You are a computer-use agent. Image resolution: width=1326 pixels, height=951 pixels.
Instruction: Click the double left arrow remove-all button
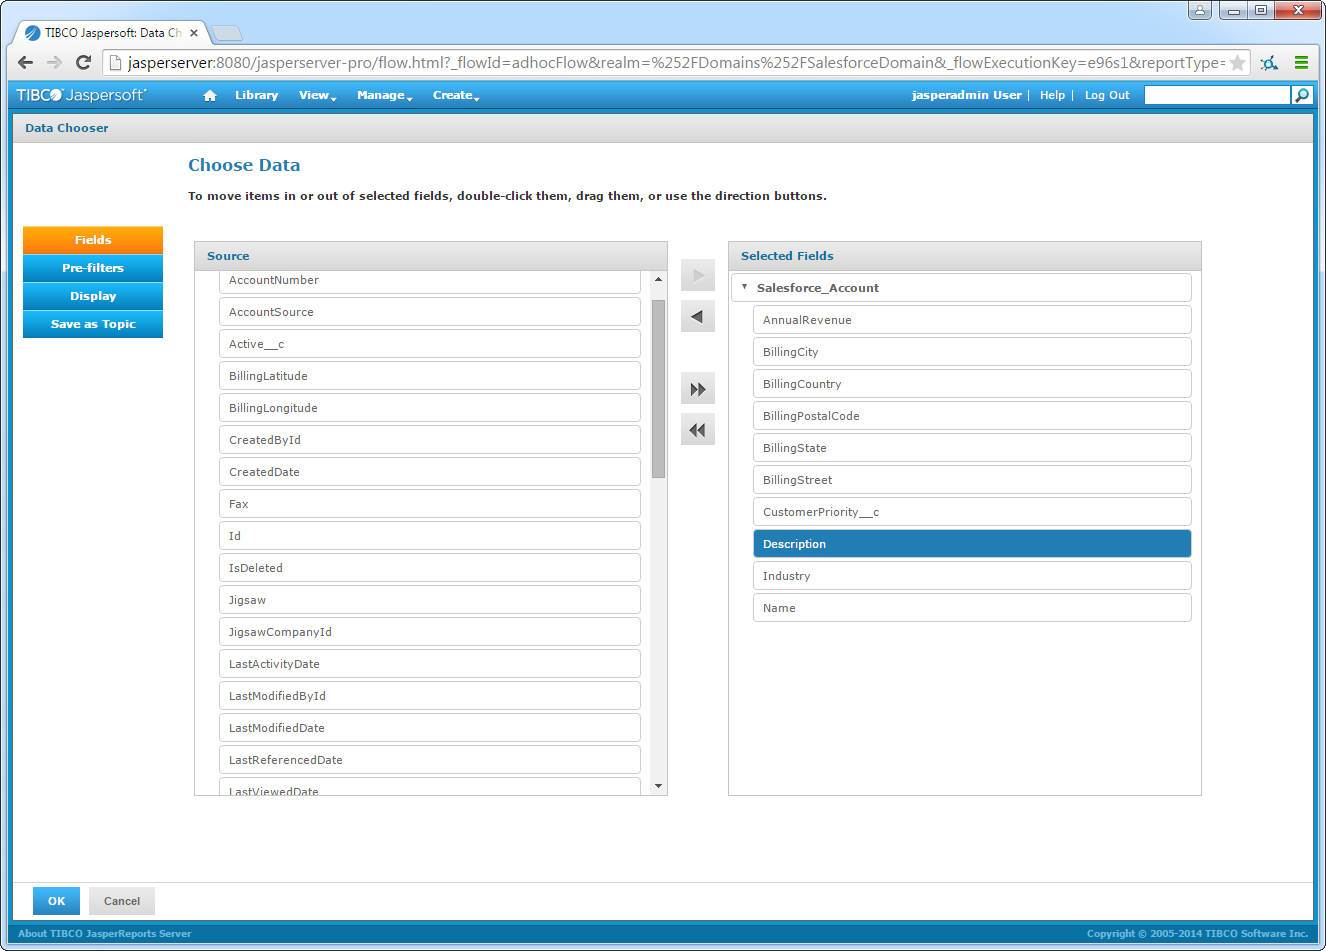[698, 430]
